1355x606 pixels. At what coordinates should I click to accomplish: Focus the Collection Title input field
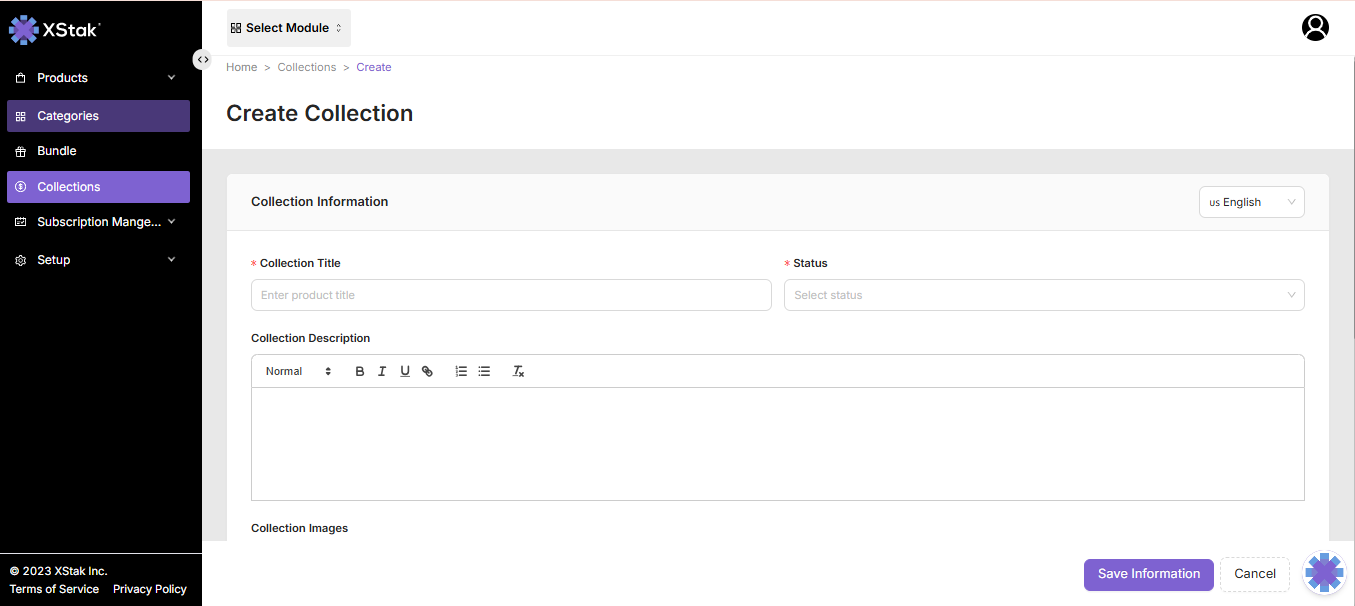point(510,295)
